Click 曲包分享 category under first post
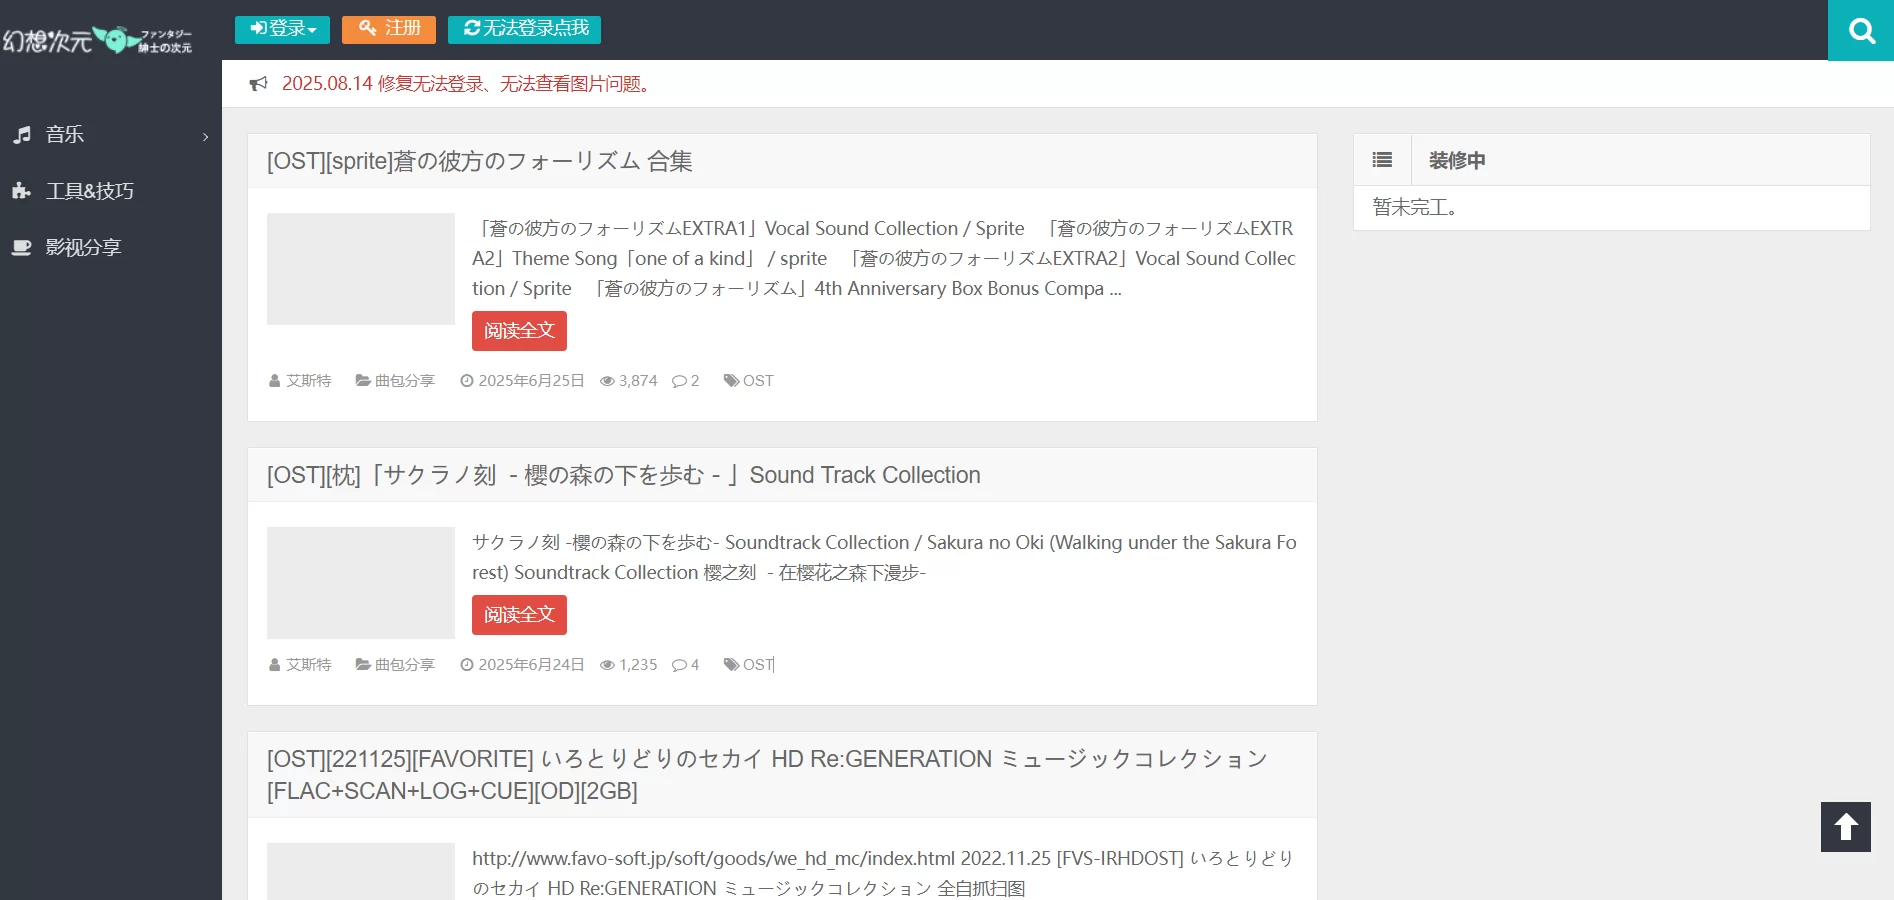This screenshot has height=900, width=1894. tap(404, 381)
